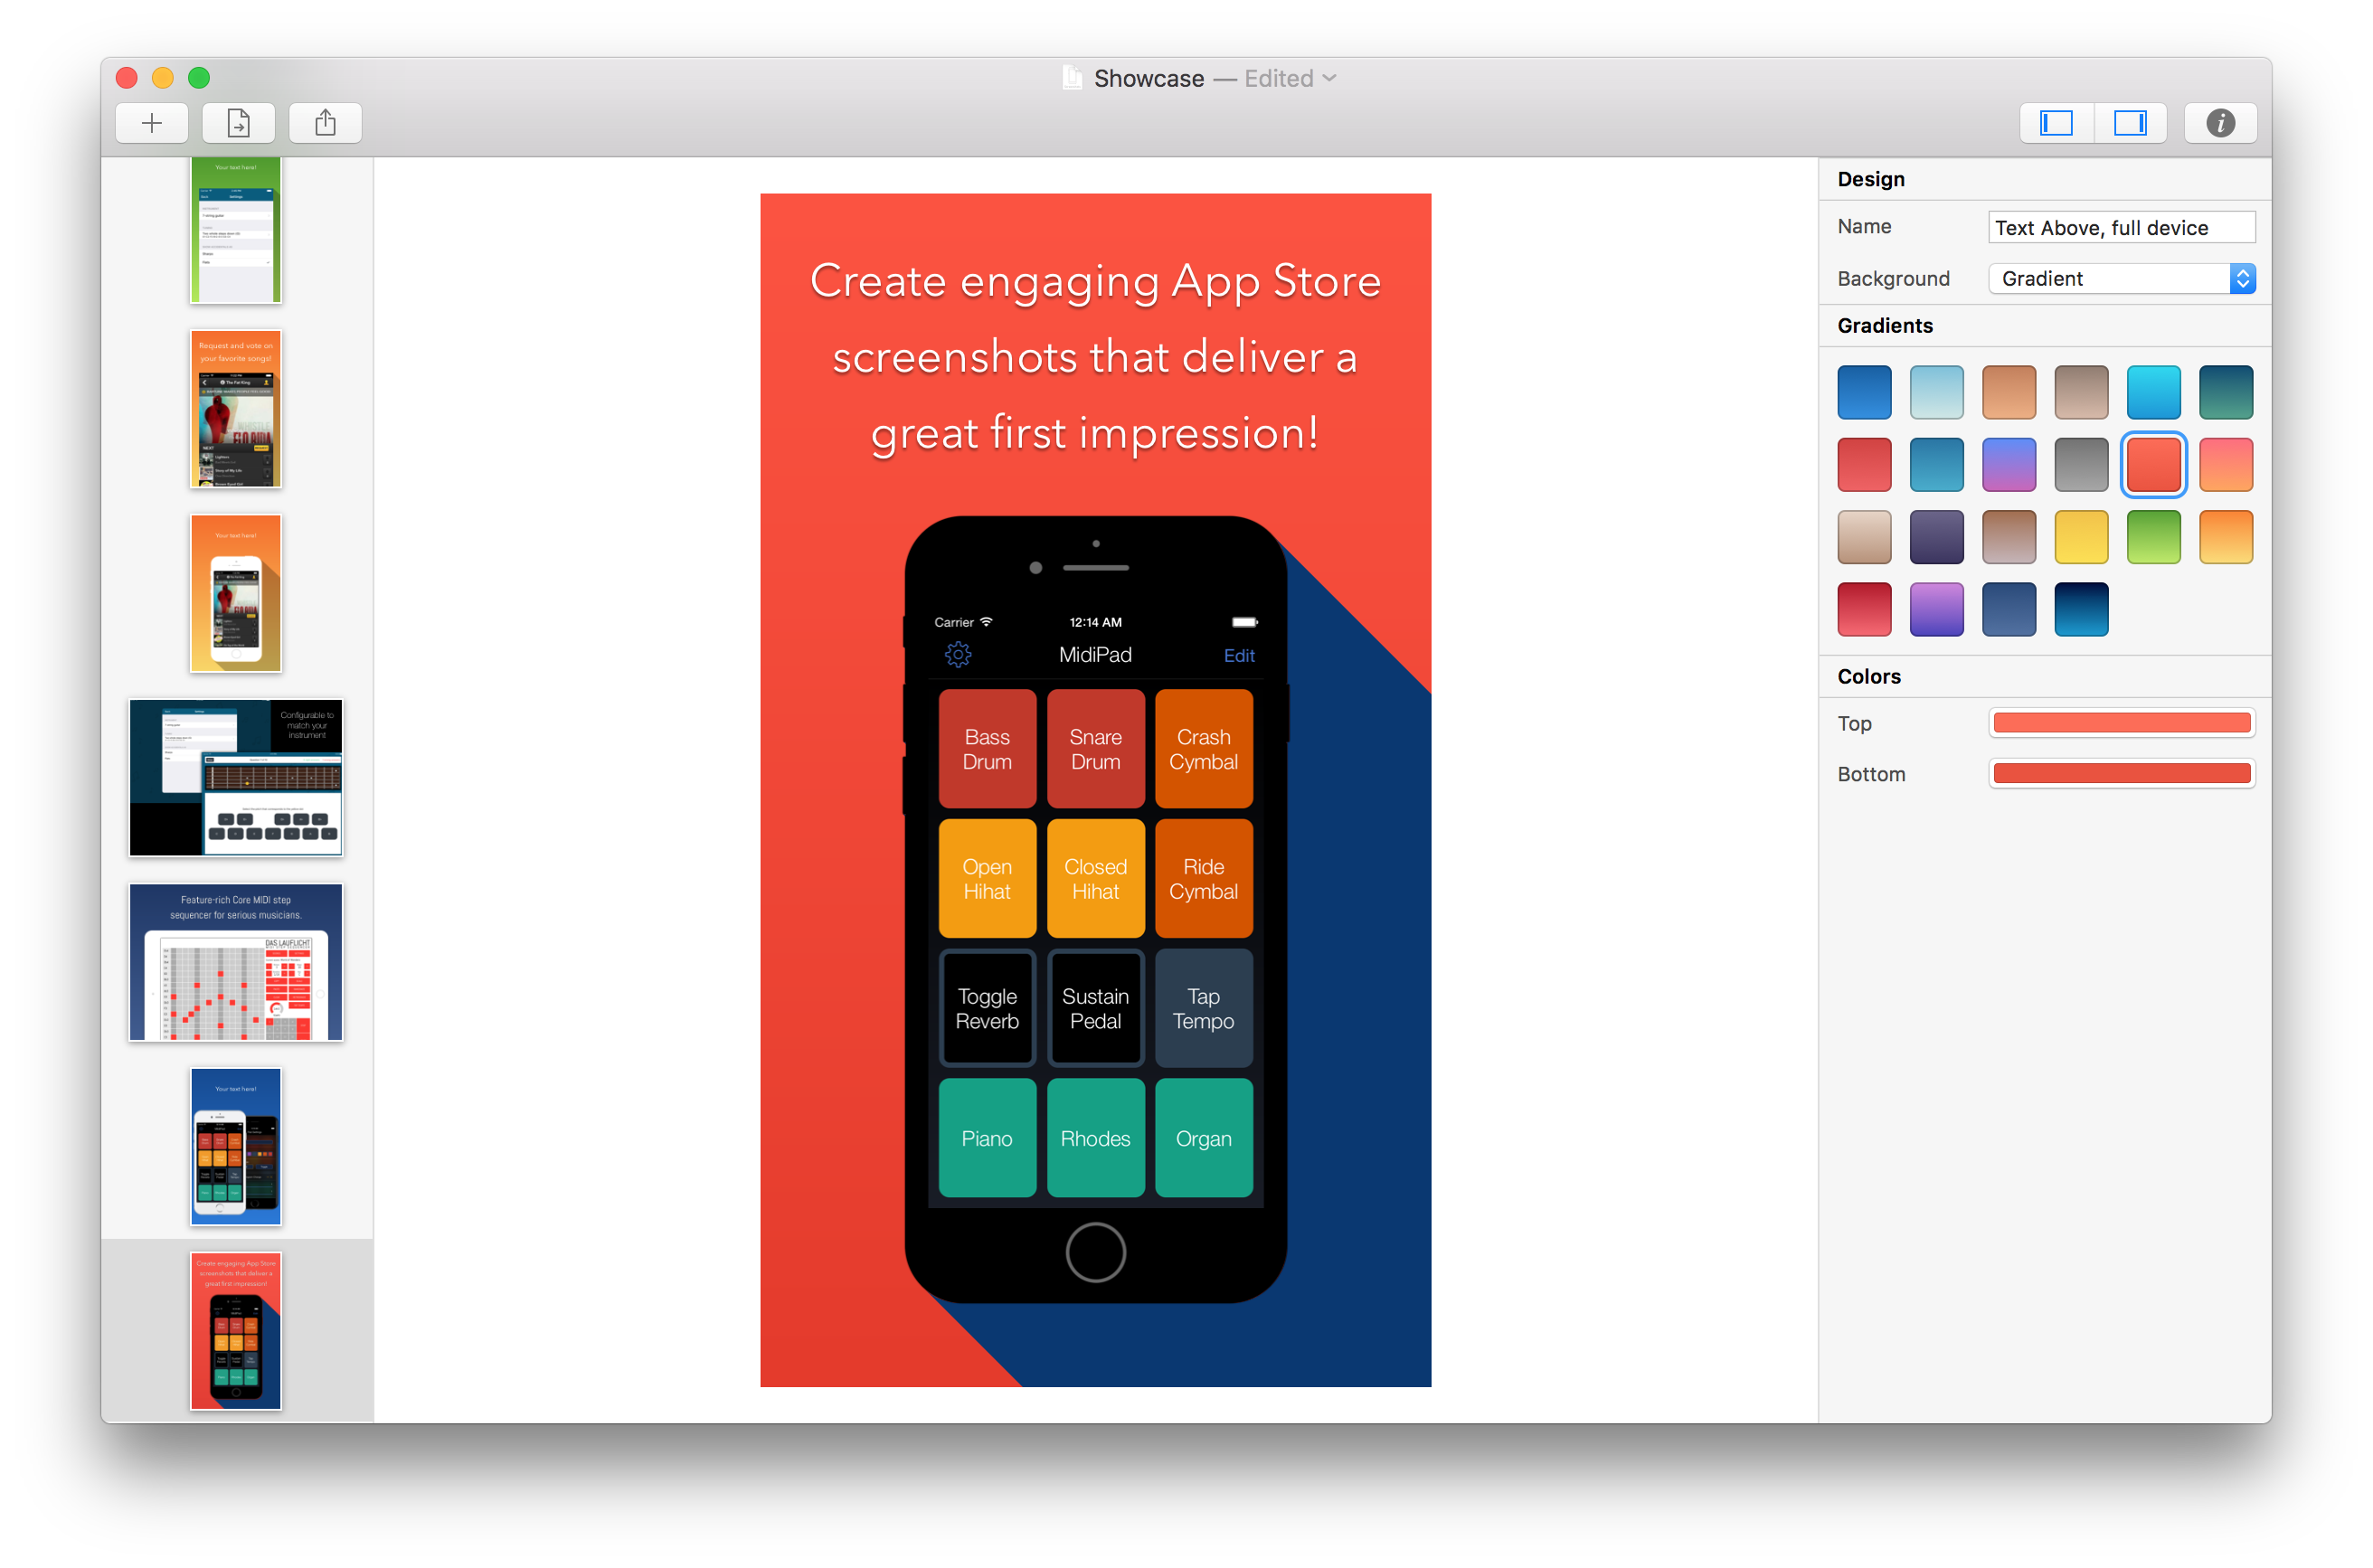Click the Gradient dropdown stepper arrows
2373x1568 pixels.
coord(2244,278)
